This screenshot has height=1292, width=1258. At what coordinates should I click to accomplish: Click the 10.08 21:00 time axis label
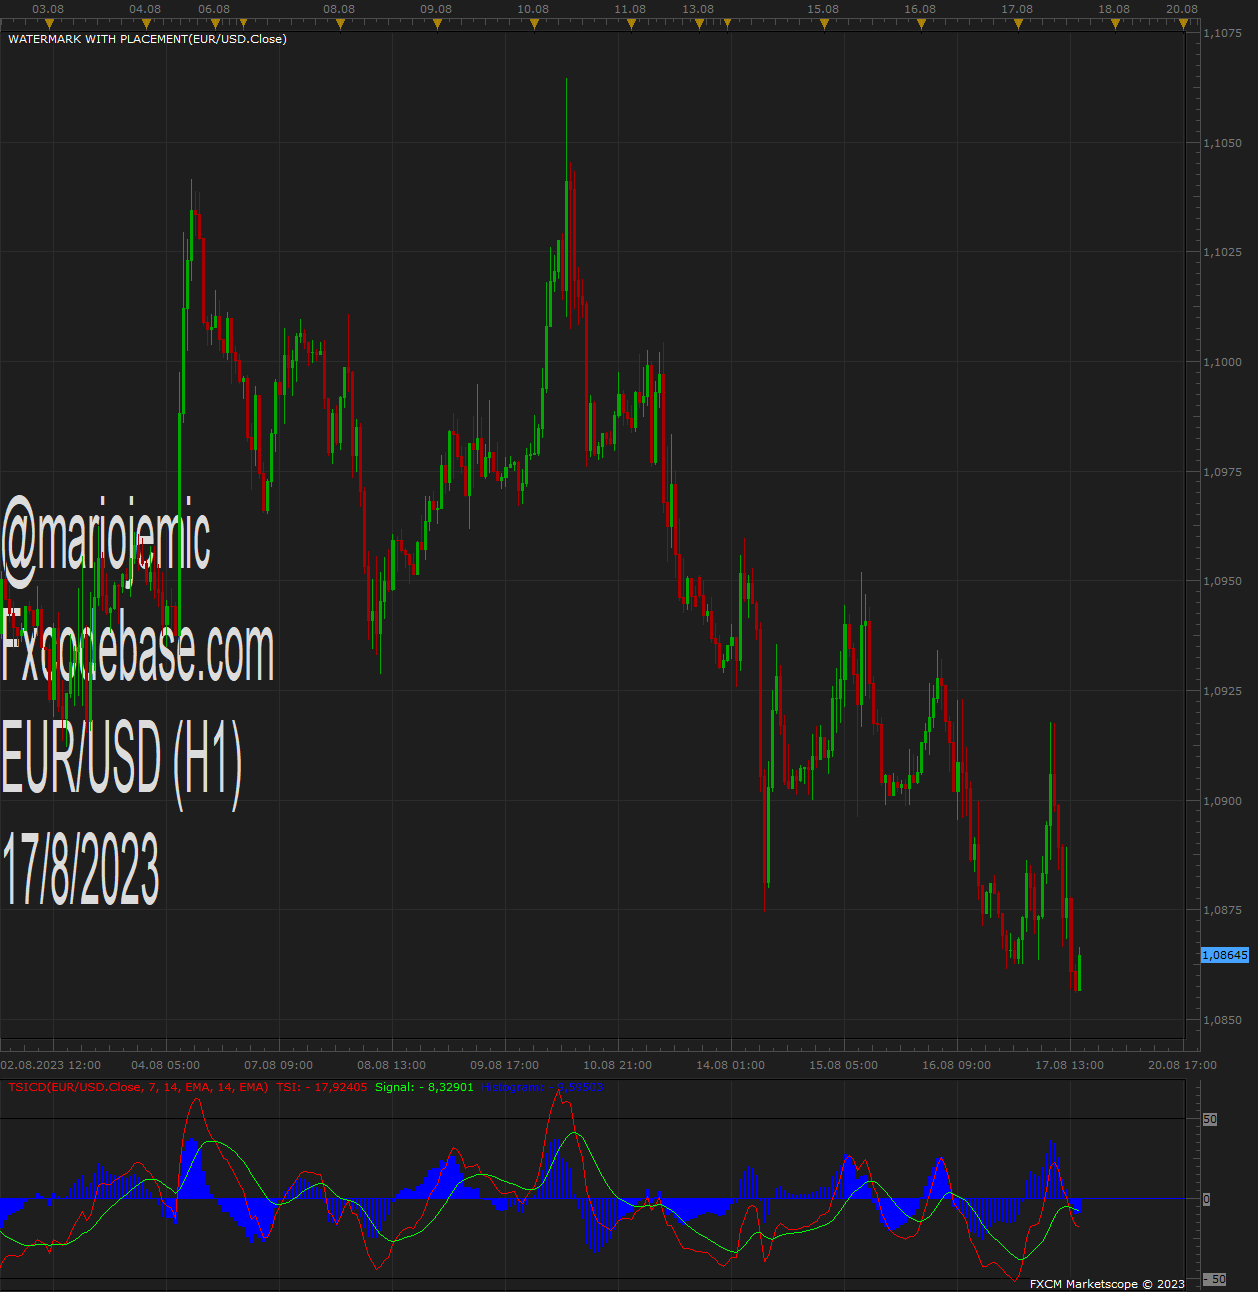point(618,1065)
